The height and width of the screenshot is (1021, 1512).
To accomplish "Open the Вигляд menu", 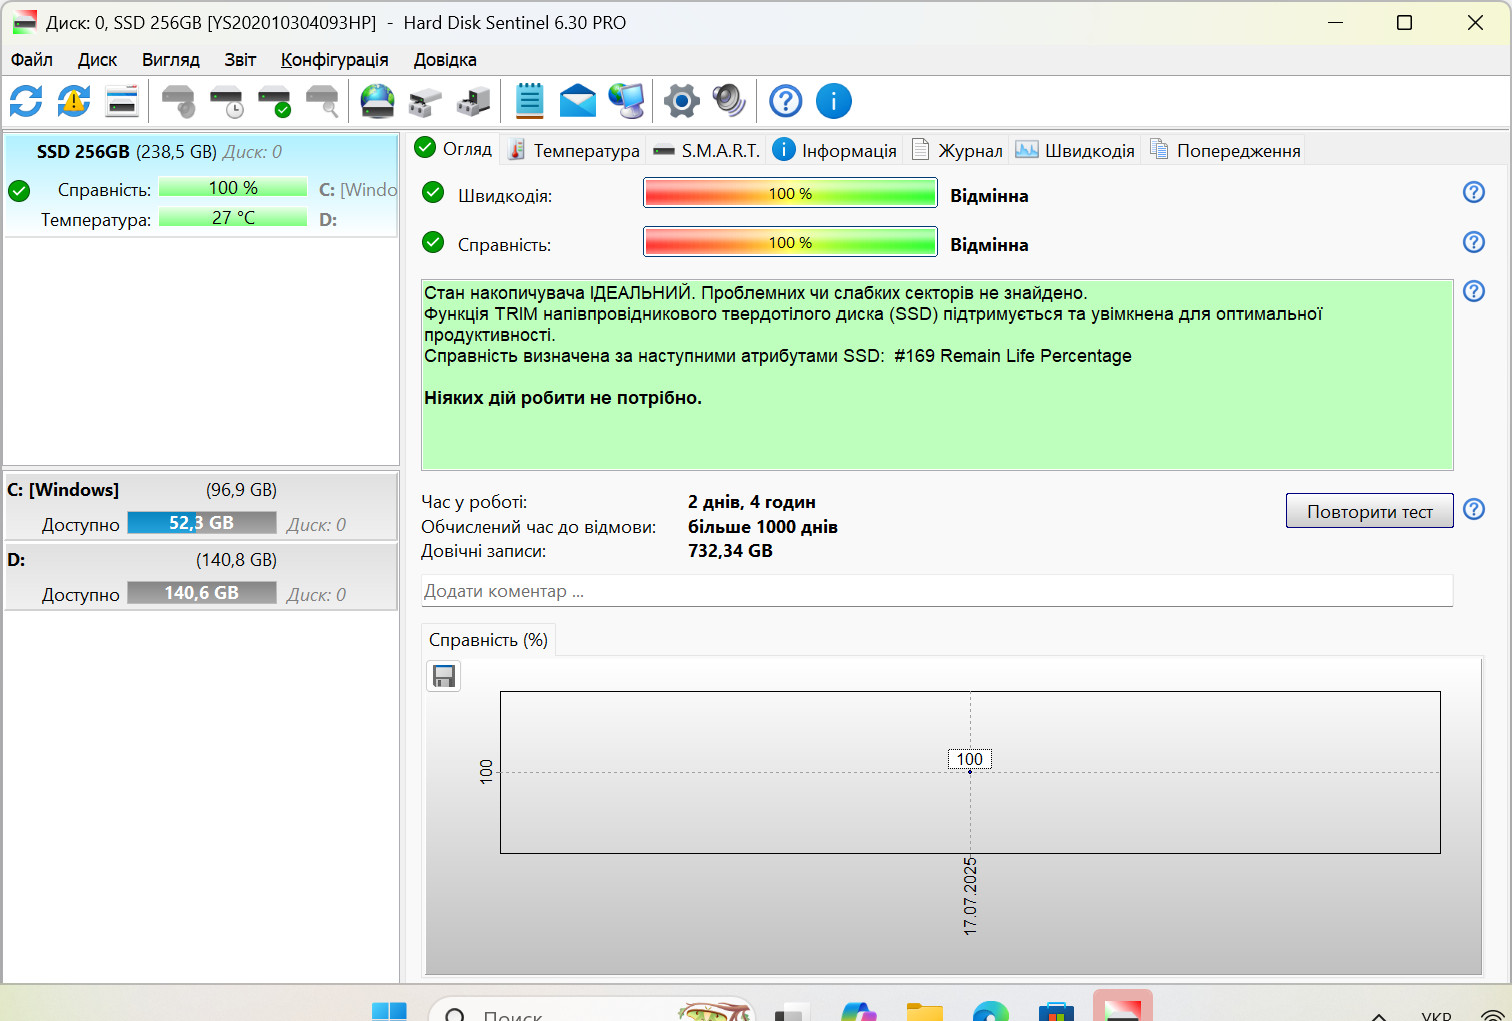I will [x=171, y=60].
